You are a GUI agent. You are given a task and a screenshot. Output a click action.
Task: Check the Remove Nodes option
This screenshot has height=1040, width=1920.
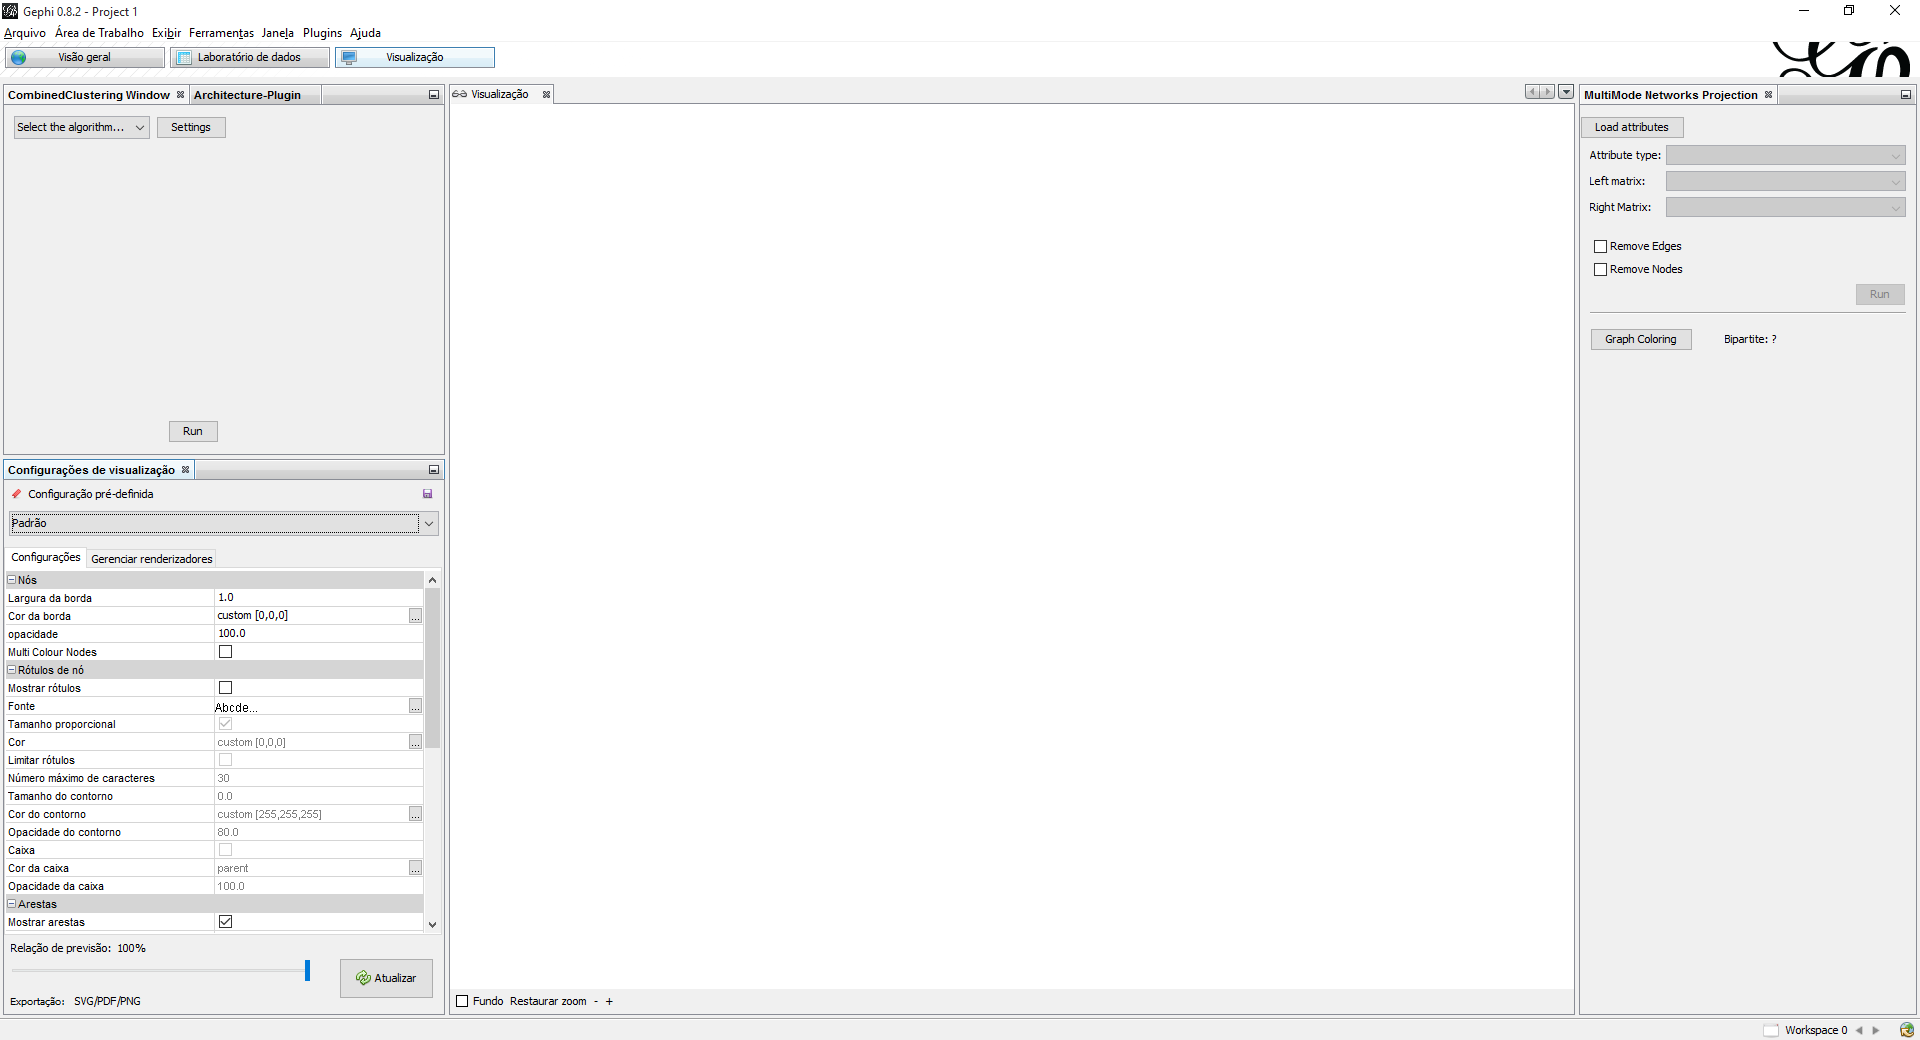point(1600,269)
